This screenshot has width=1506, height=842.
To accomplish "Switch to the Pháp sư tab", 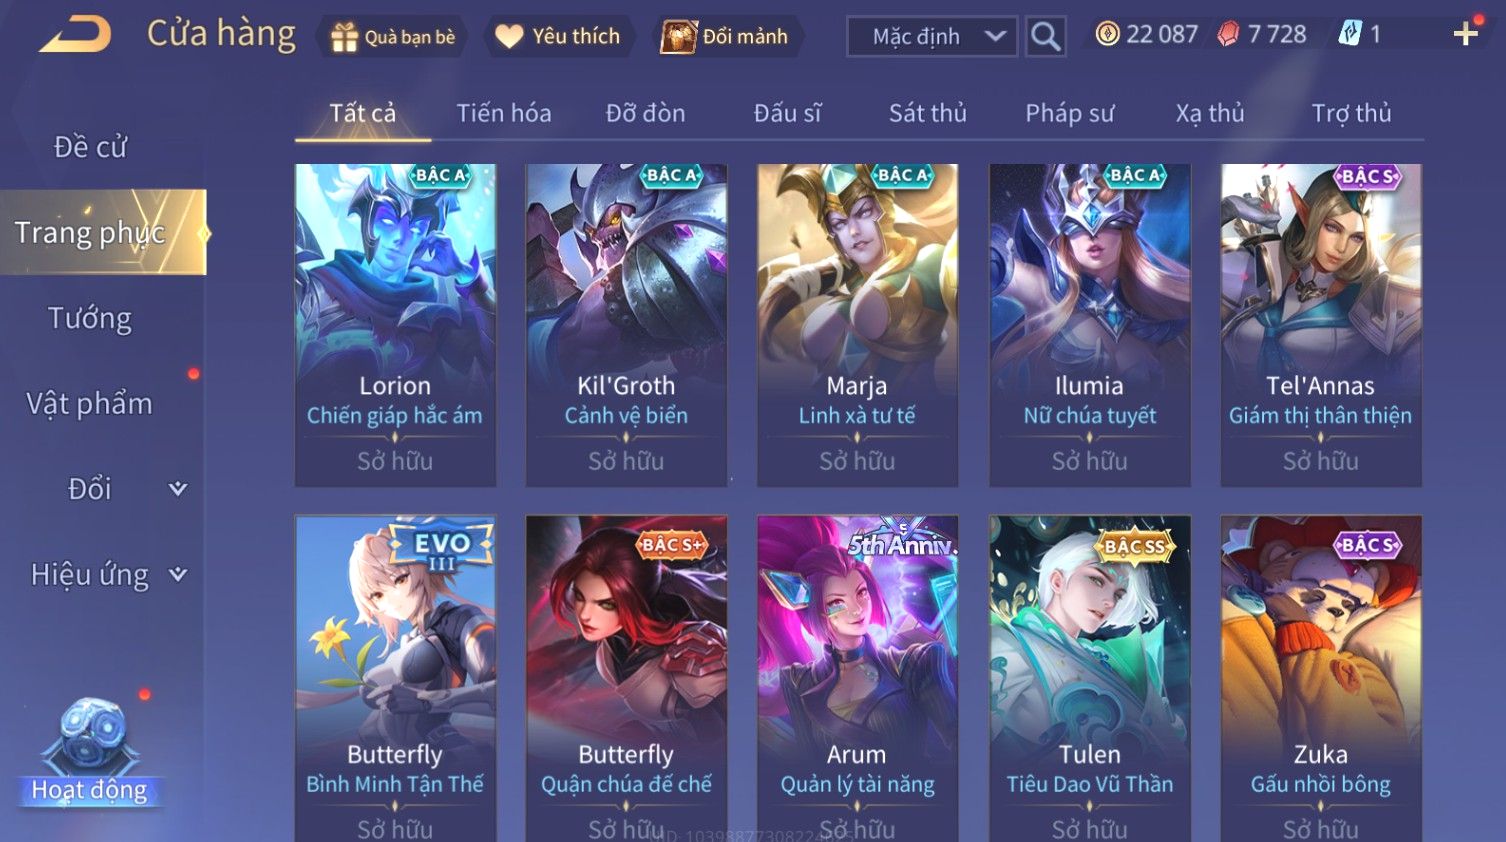I will [x=1069, y=113].
